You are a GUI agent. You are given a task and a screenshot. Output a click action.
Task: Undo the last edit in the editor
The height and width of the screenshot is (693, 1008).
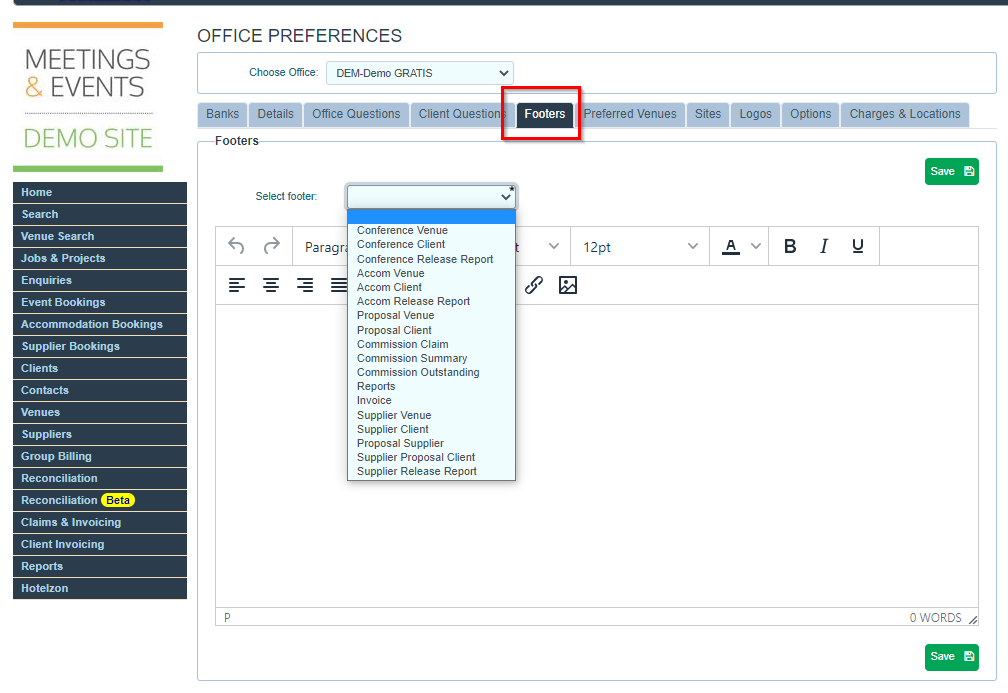click(x=236, y=246)
